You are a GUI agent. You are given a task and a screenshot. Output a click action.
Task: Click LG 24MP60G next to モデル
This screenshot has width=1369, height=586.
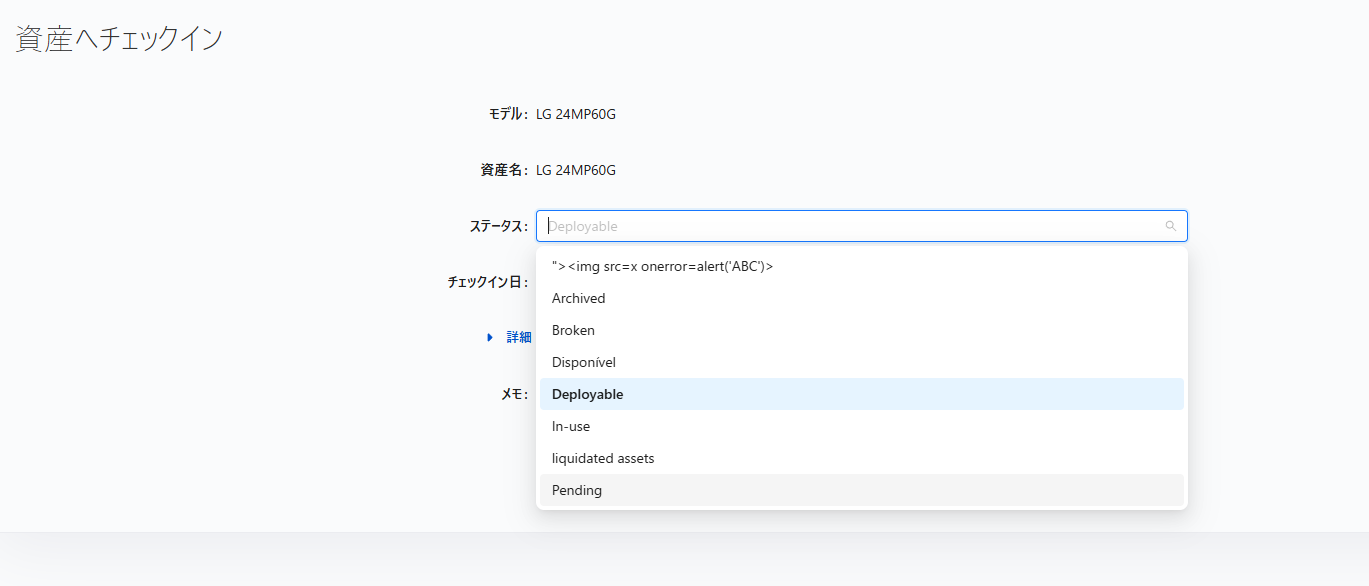576,114
